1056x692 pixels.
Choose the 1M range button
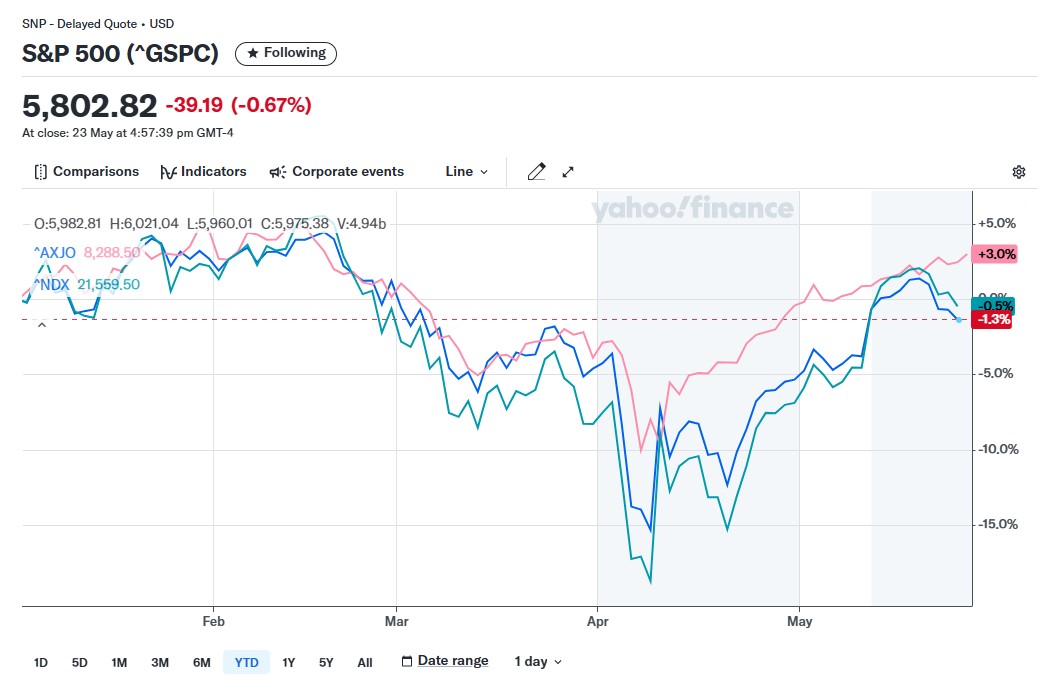tap(119, 662)
